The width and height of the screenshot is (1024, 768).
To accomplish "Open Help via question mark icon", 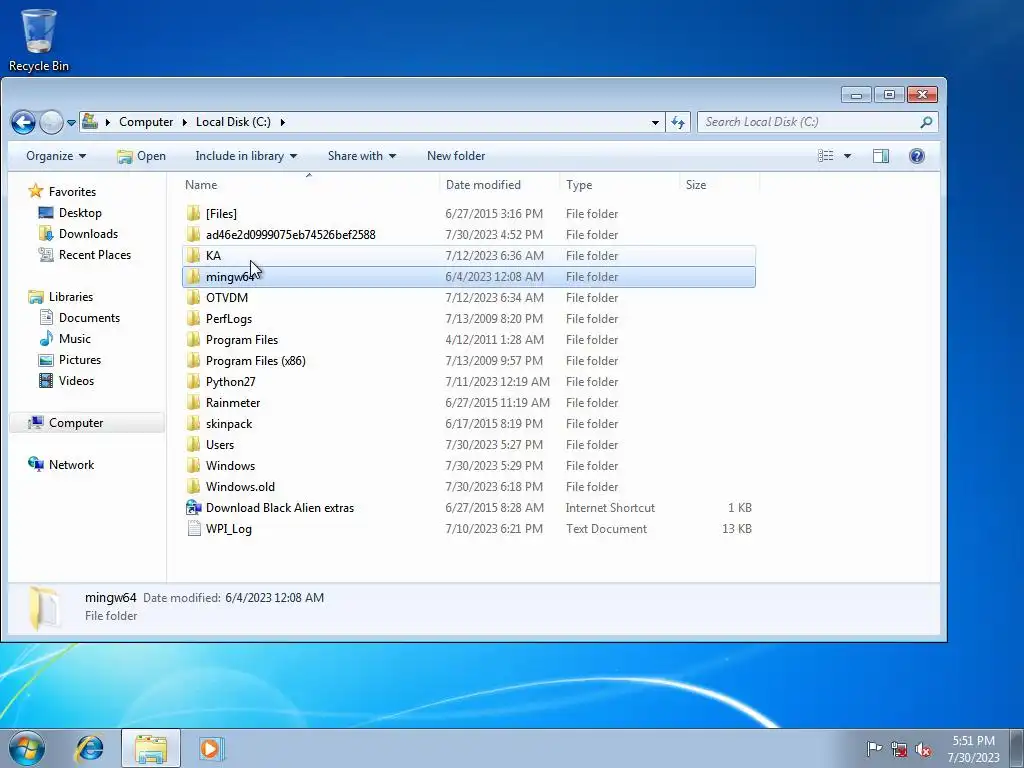I will click(917, 155).
